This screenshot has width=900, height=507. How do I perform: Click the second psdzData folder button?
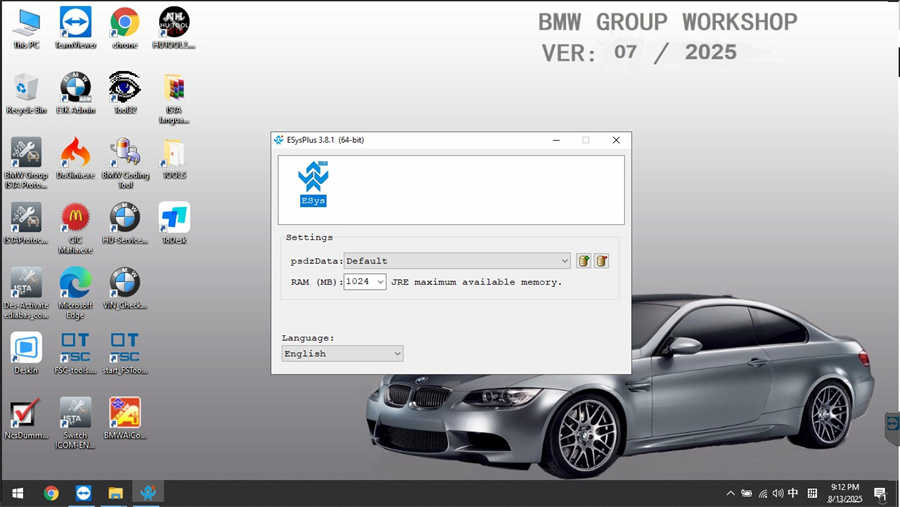tap(602, 261)
